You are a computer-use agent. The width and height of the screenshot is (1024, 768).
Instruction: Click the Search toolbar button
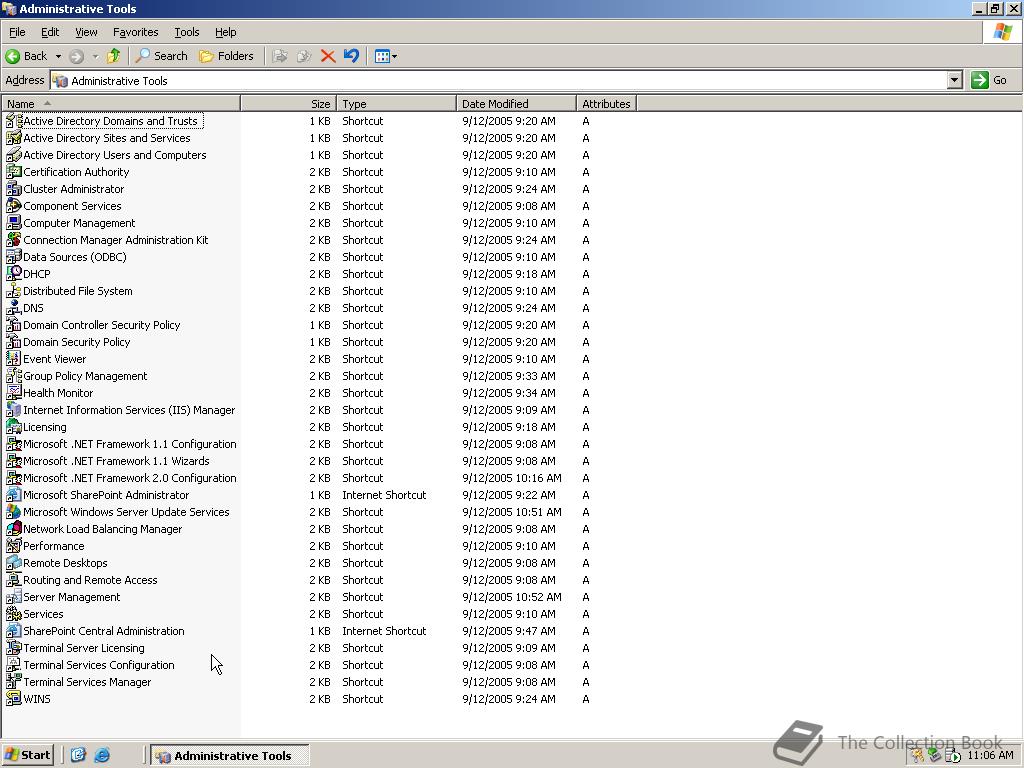click(x=161, y=56)
